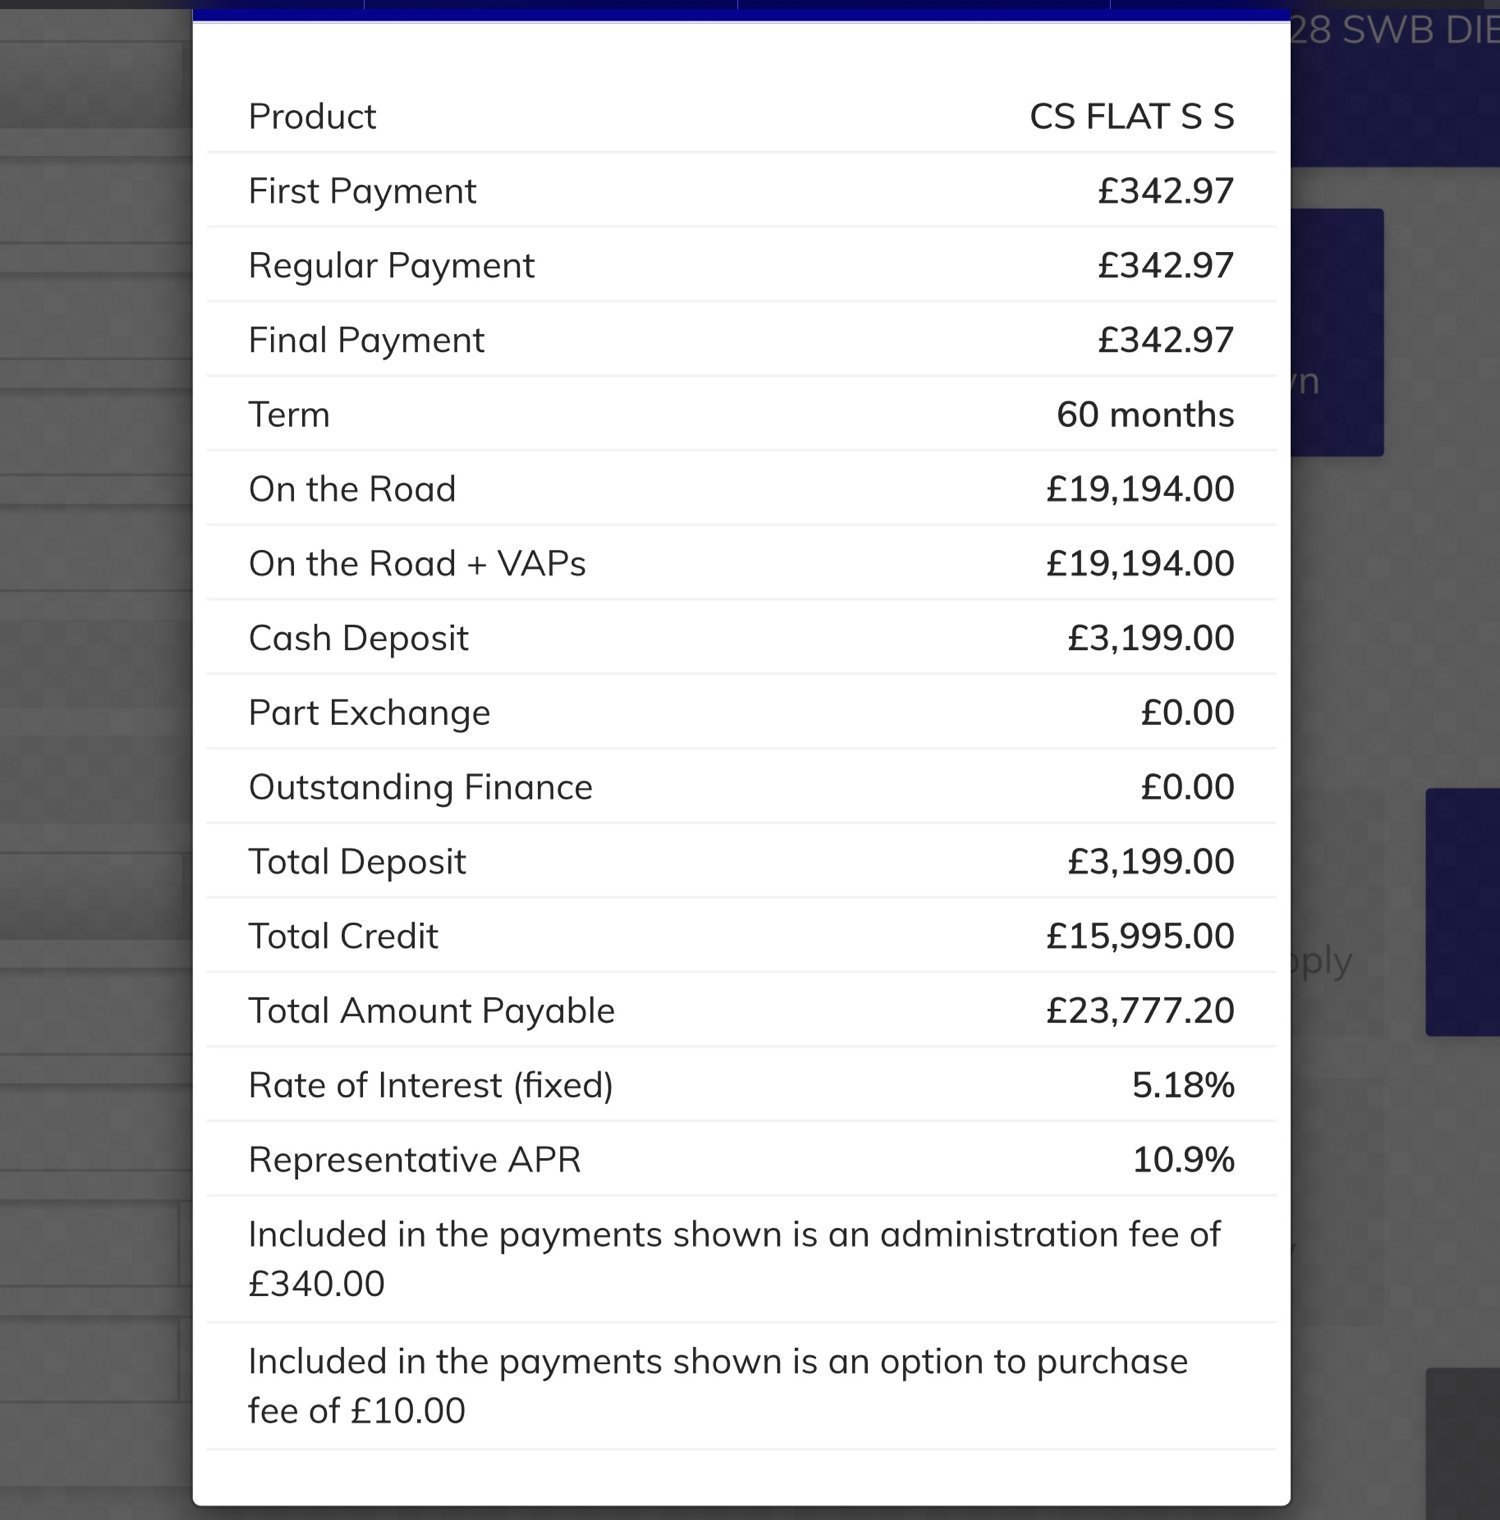Viewport: 1500px width, 1520px height.
Task: Click the Final Payment row label
Action: [366, 340]
